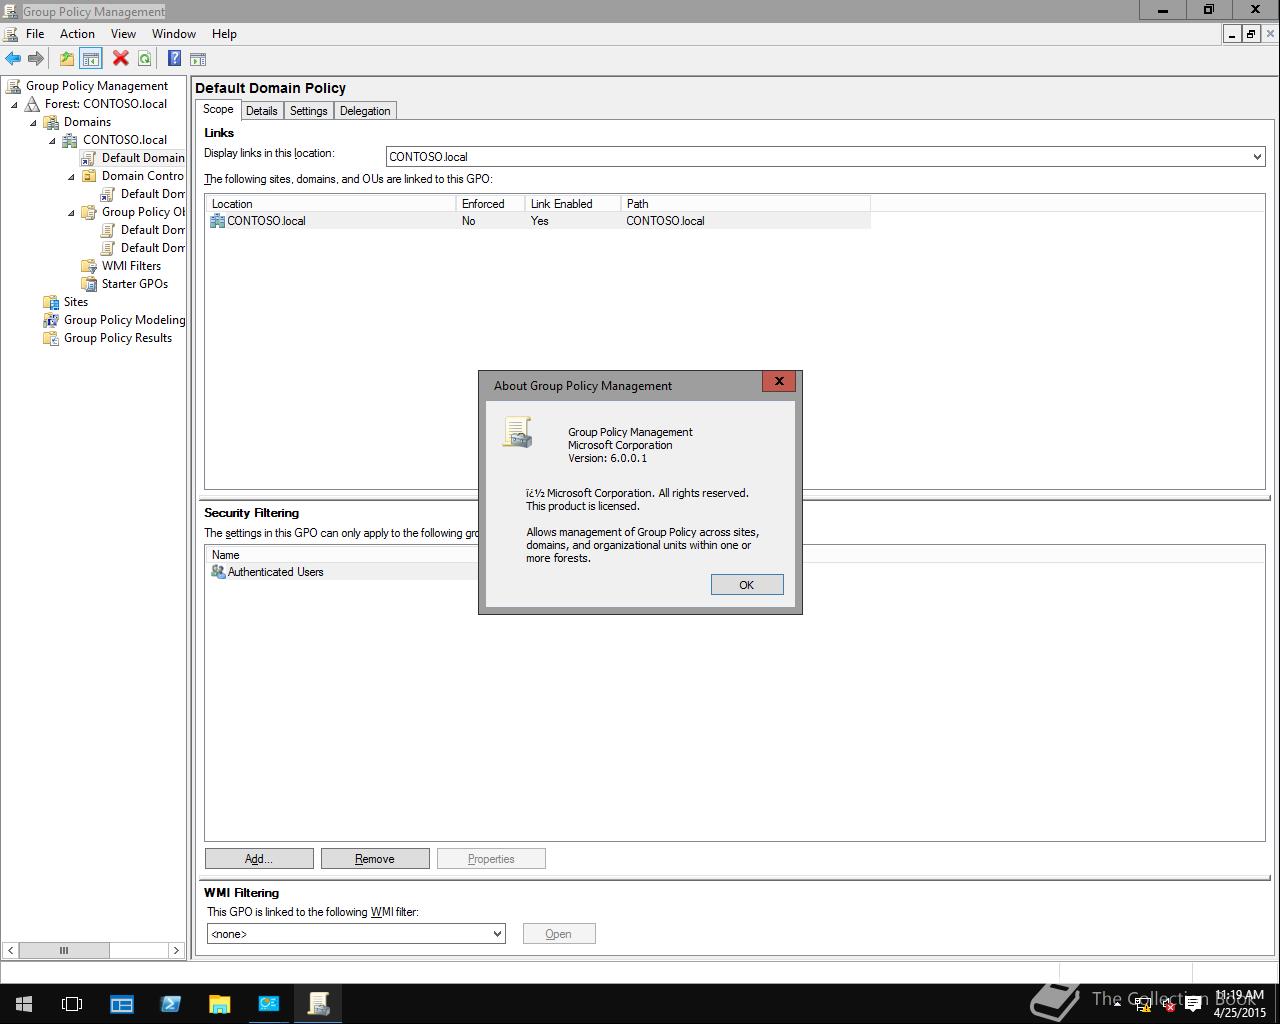The image size is (1280, 1024).
Task: Toggle Show/Hide Console Tree toolbar icon
Action: [91, 59]
